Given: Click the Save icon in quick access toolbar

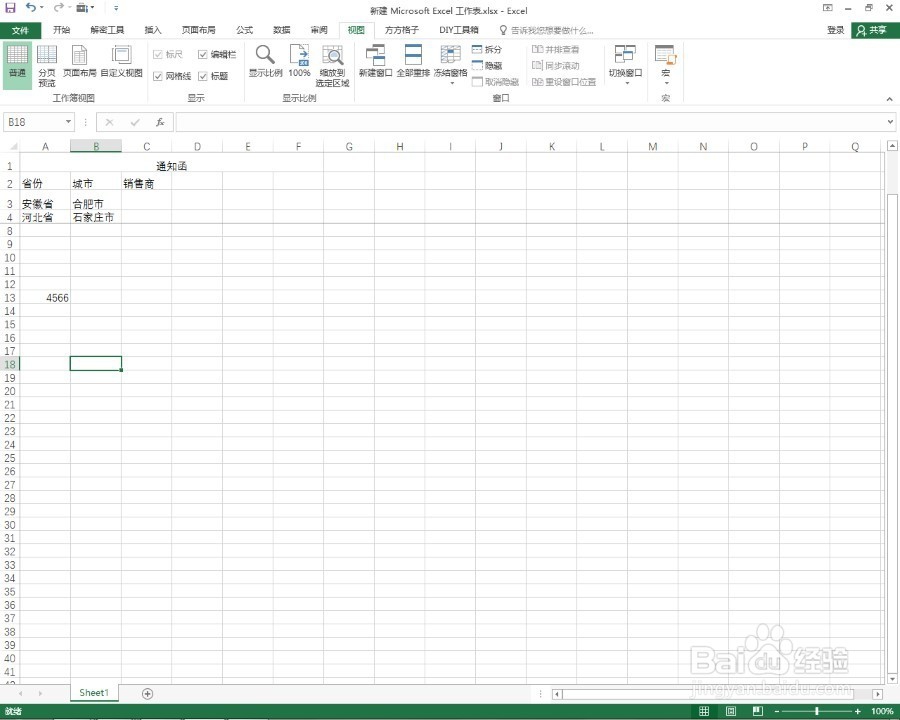Looking at the screenshot, I should 10,8.
